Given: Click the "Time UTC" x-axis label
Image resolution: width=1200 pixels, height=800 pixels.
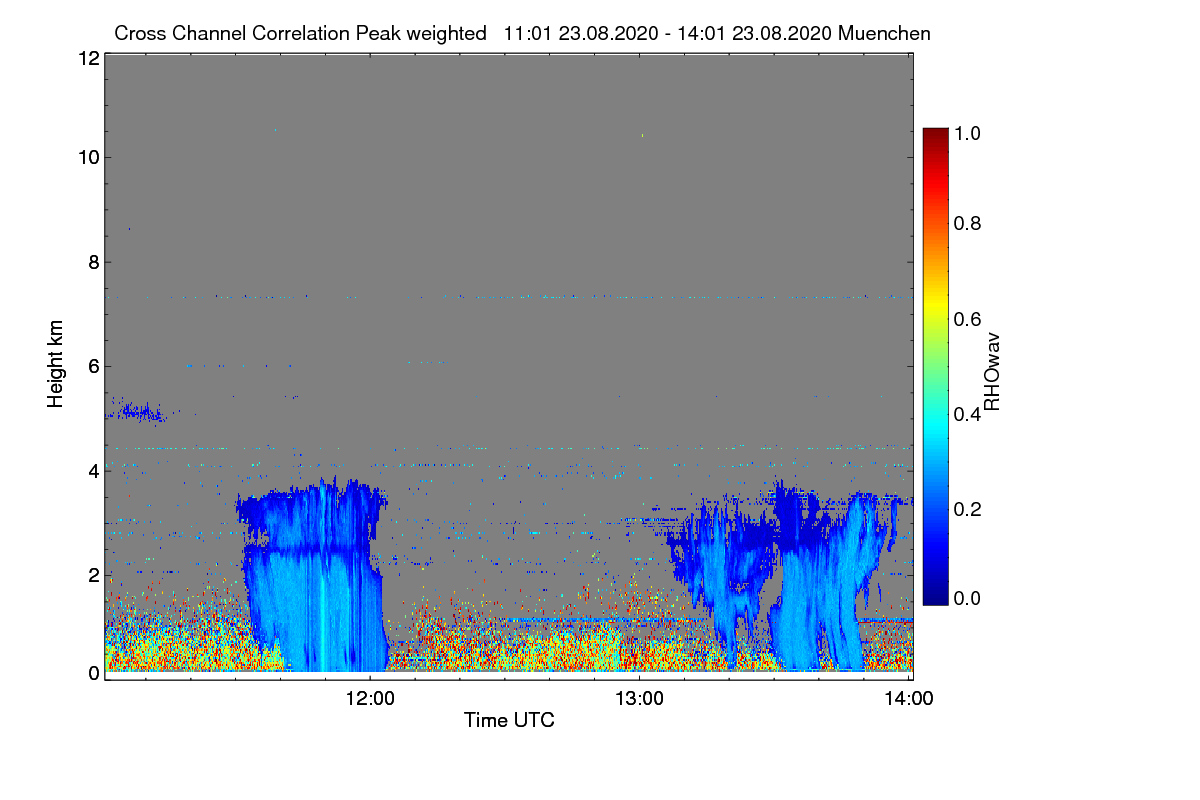Looking at the screenshot, I should (x=509, y=720).
